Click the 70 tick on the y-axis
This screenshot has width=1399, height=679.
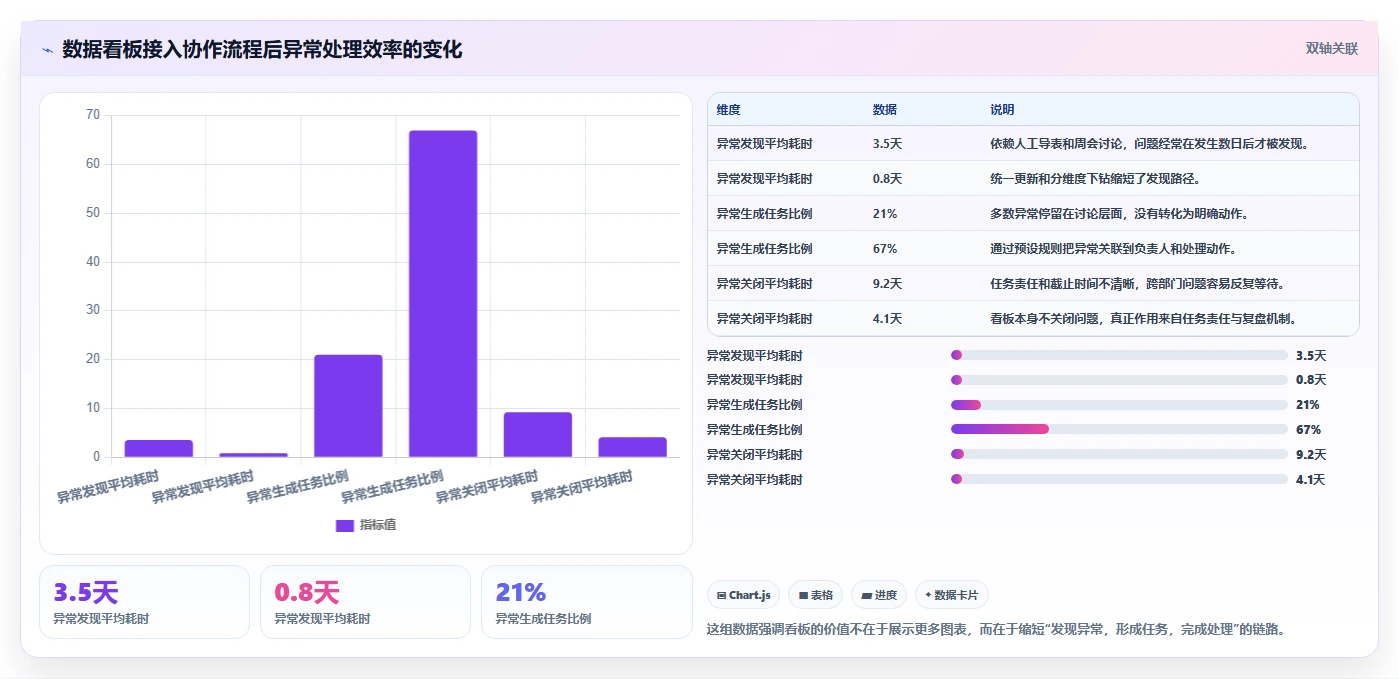click(x=93, y=115)
